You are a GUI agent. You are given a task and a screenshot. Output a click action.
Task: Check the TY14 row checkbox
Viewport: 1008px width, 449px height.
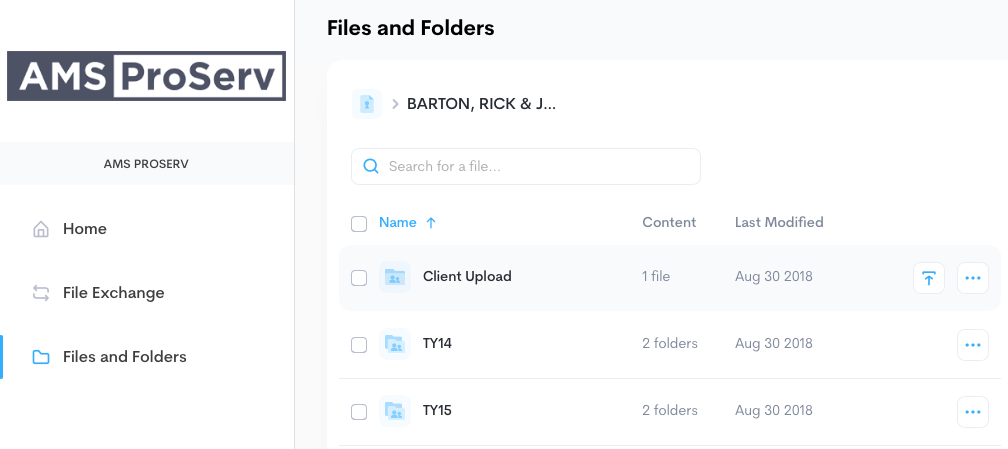(359, 345)
